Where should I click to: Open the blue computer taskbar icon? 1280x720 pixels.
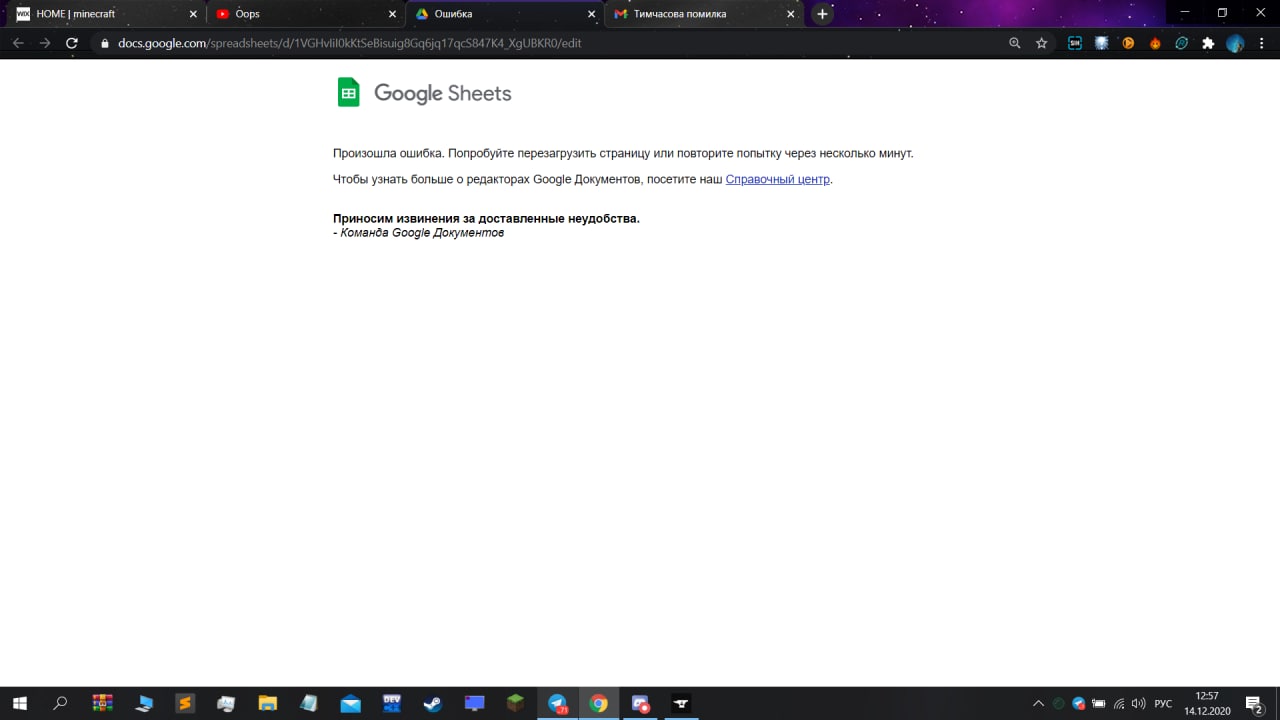click(144, 703)
